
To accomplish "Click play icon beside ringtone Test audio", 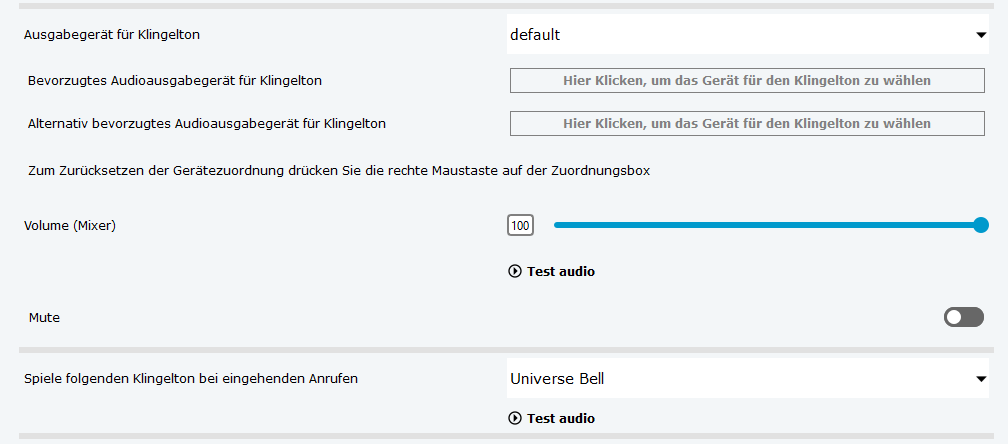I will 515,418.
